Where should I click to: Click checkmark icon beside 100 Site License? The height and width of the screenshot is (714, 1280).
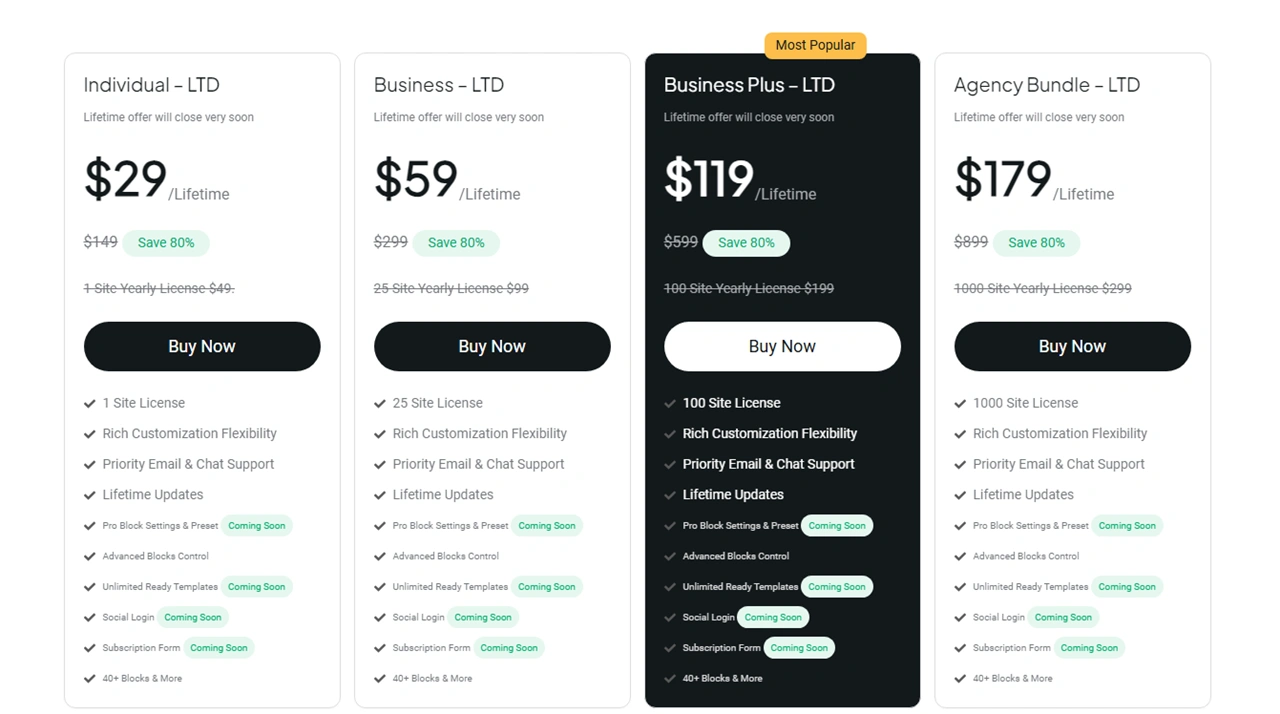pyautogui.click(x=670, y=403)
